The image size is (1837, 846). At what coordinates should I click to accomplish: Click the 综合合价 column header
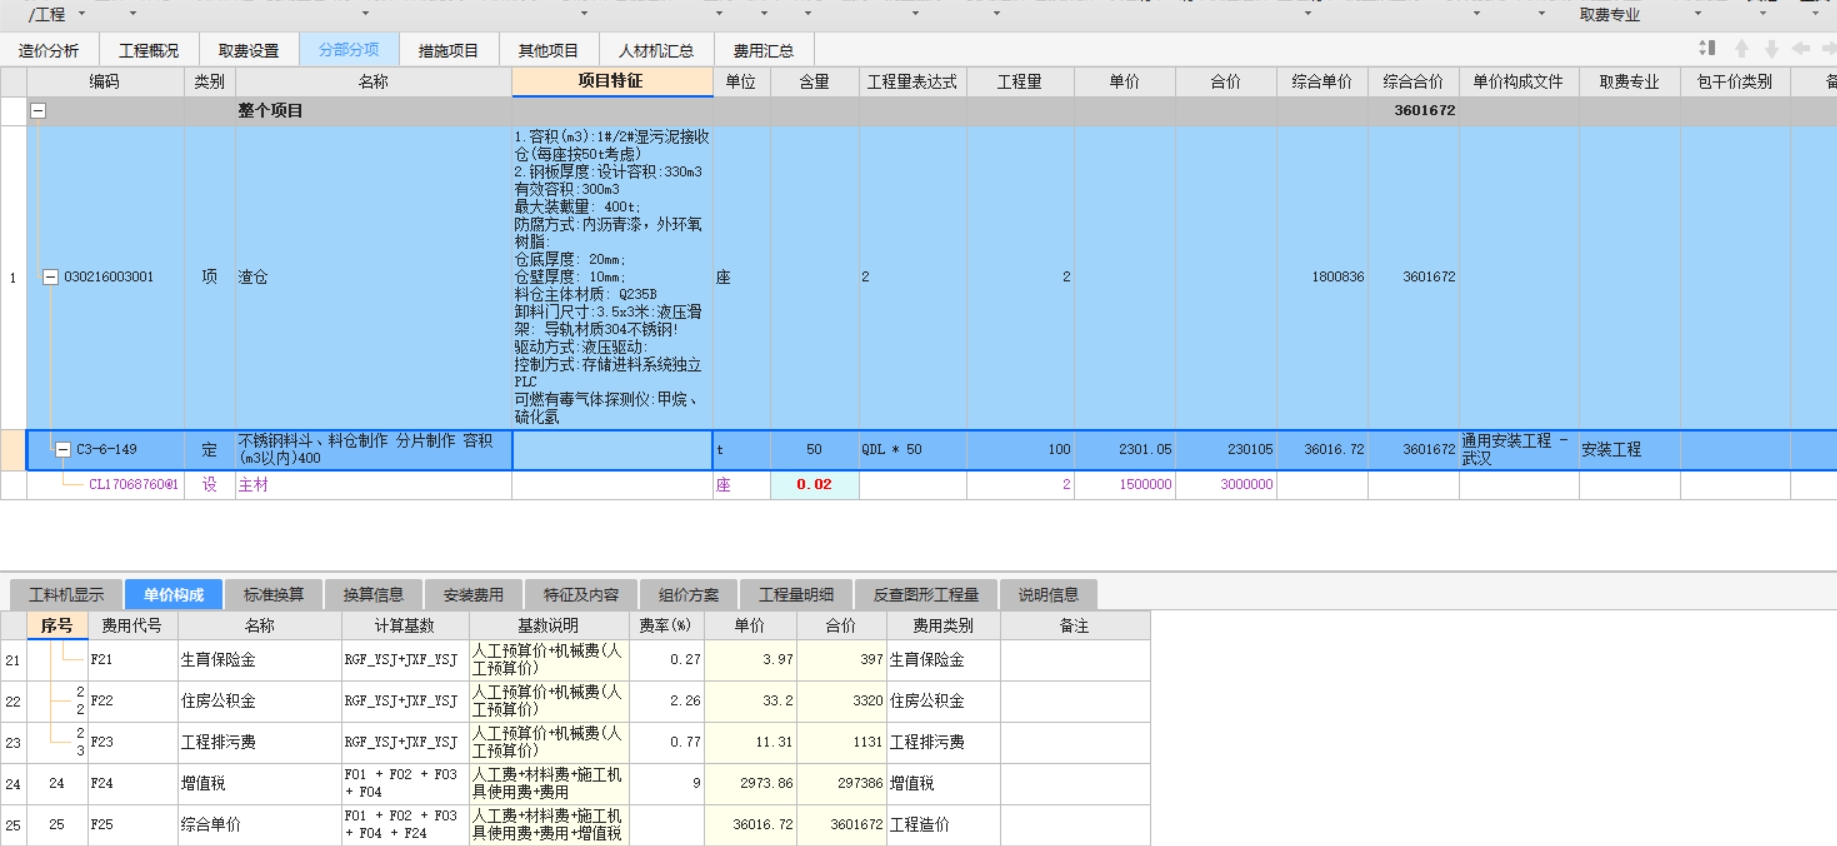(1414, 82)
